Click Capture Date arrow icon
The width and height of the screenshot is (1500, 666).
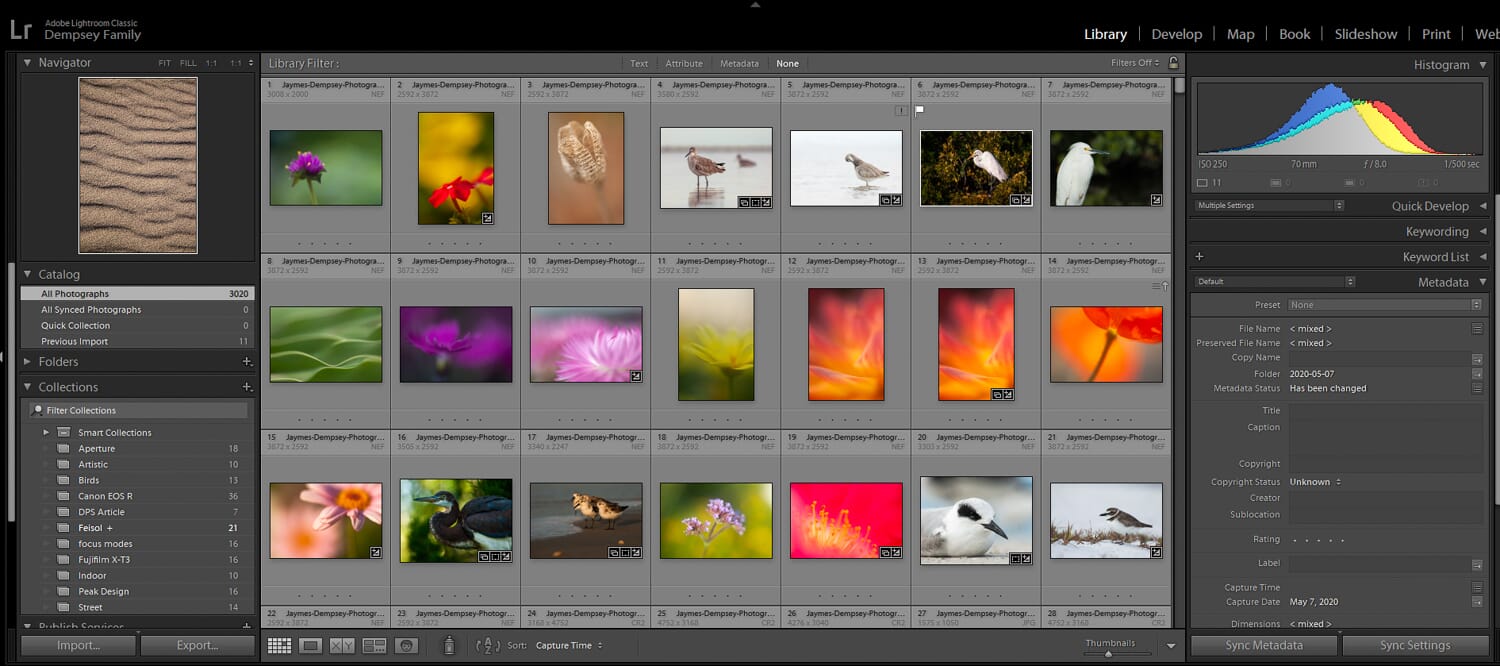[x=1476, y=602]
